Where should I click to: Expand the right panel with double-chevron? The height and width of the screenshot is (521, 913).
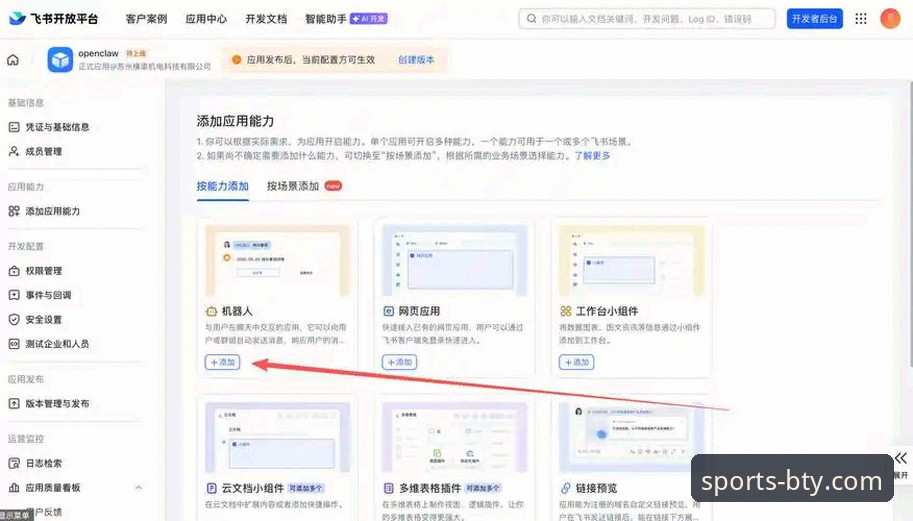click(901, 458)
